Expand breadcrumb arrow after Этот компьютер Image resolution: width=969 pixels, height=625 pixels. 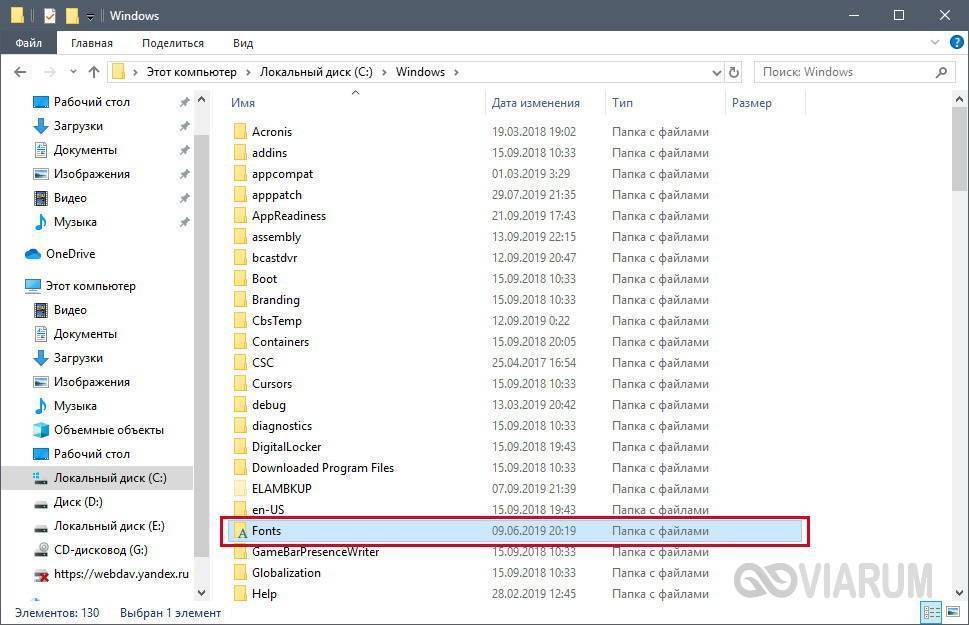click(248, 72)
